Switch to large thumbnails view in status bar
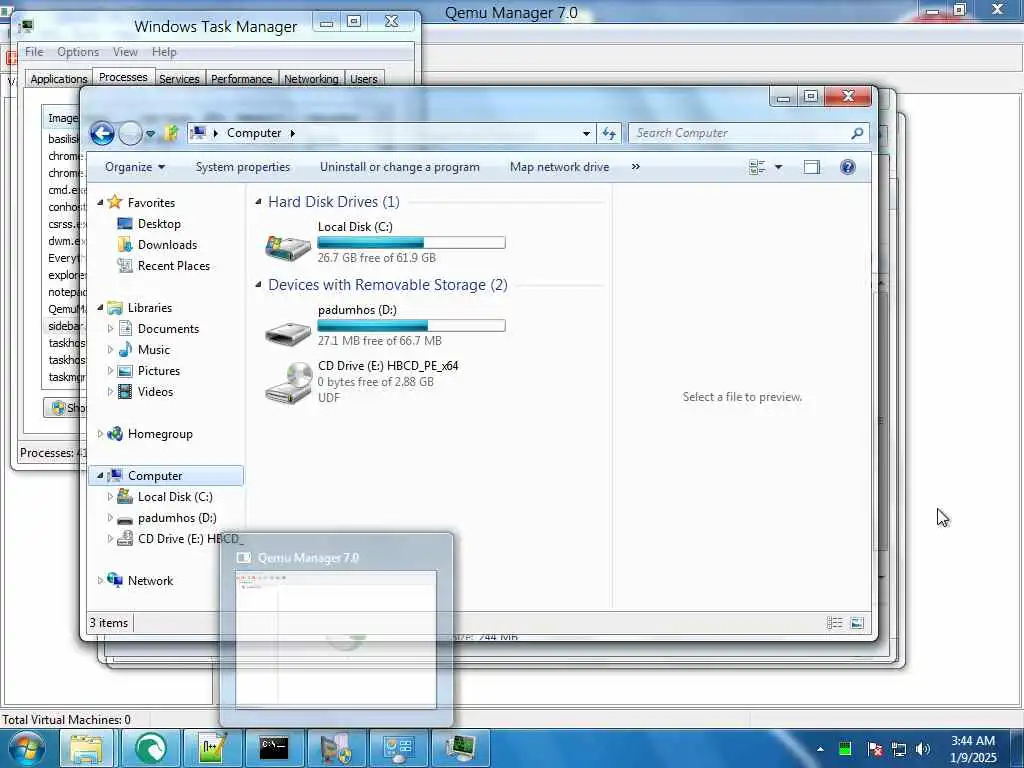The image size is (1024, 768). (x=857, y=623)
